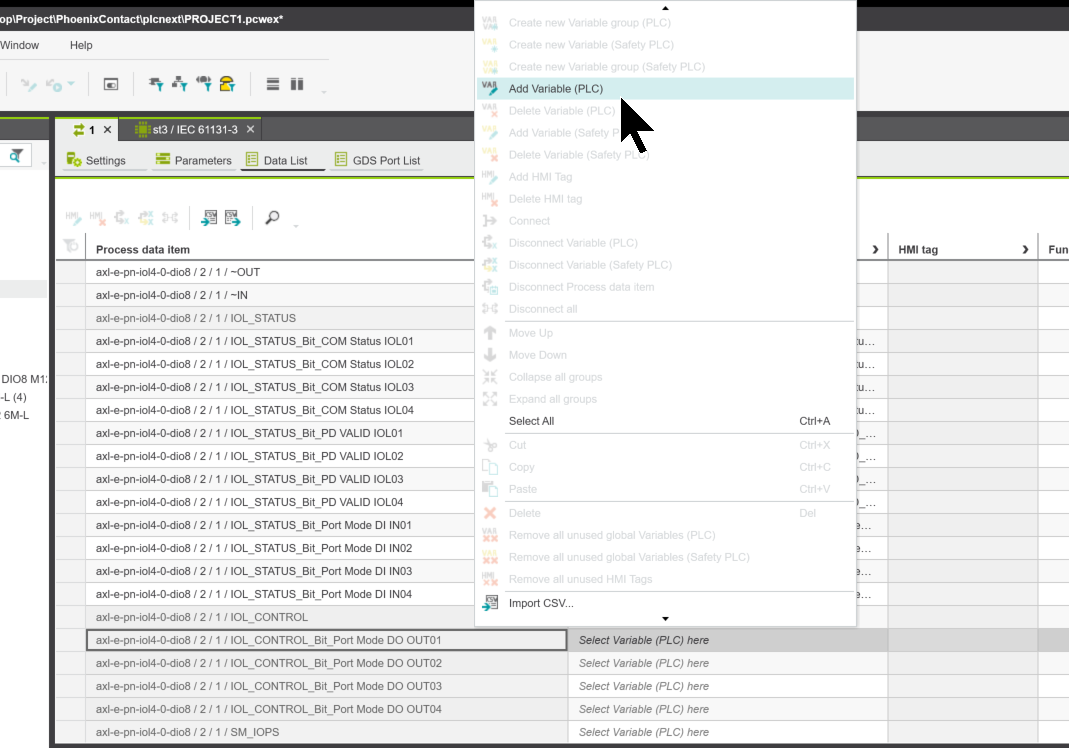Click the filter search icon in left panel

point(16,155)
